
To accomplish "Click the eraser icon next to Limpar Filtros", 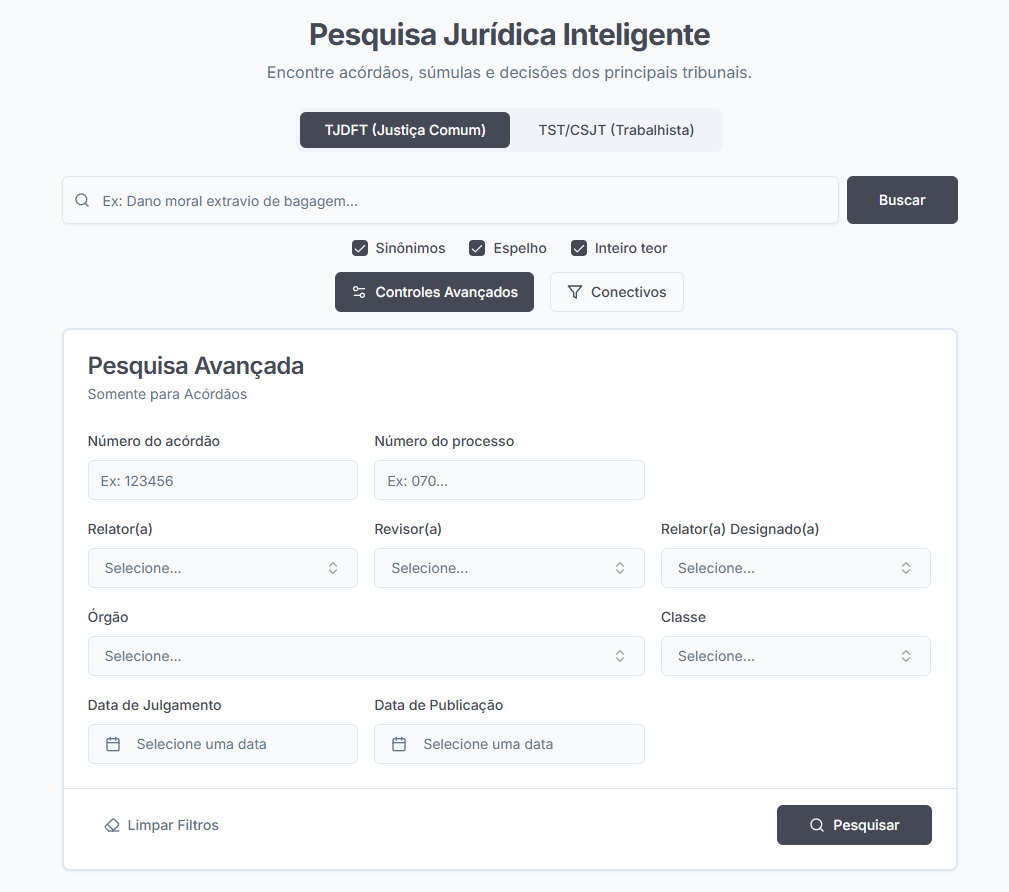I will pos(110,825).
